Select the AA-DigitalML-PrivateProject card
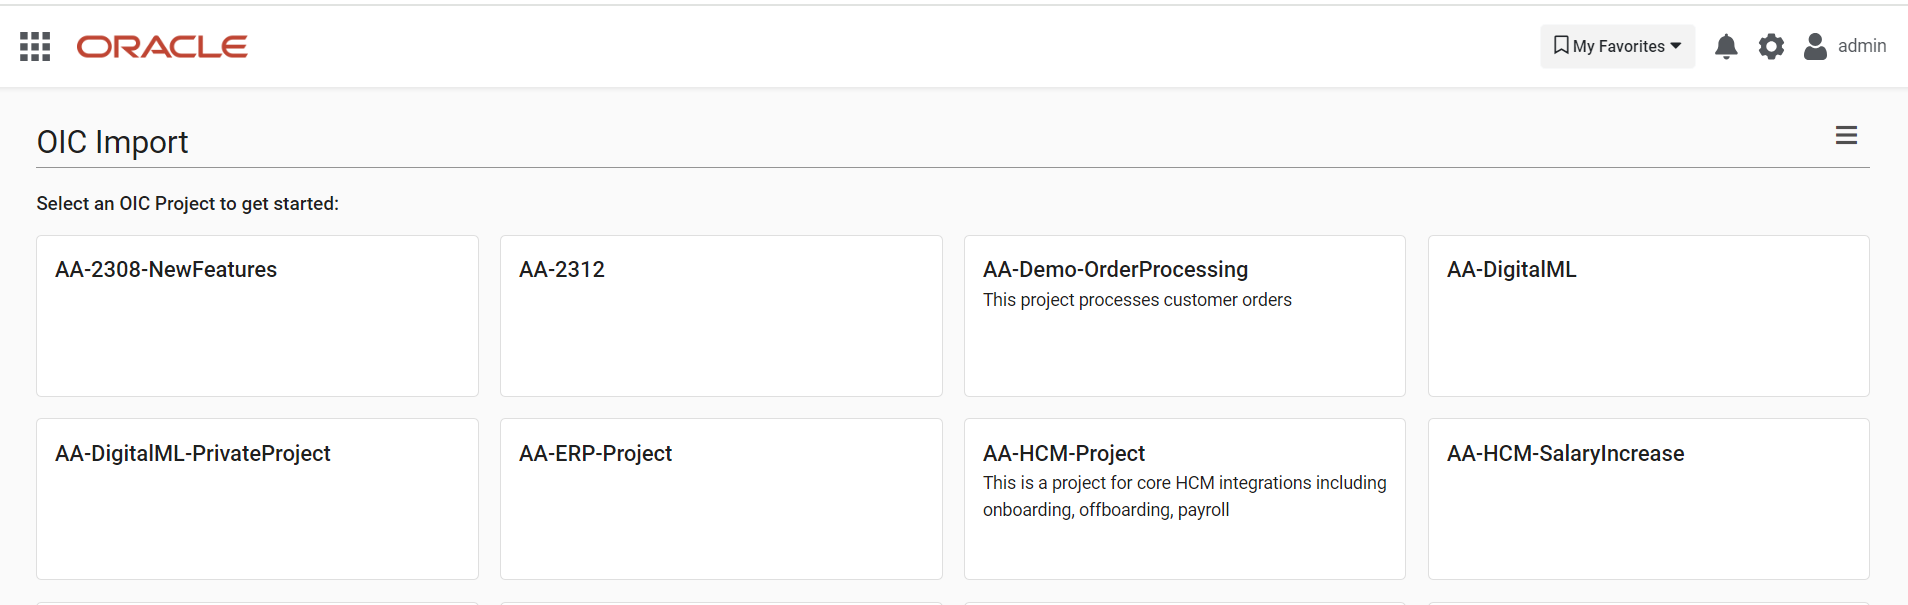 (257, 499)
